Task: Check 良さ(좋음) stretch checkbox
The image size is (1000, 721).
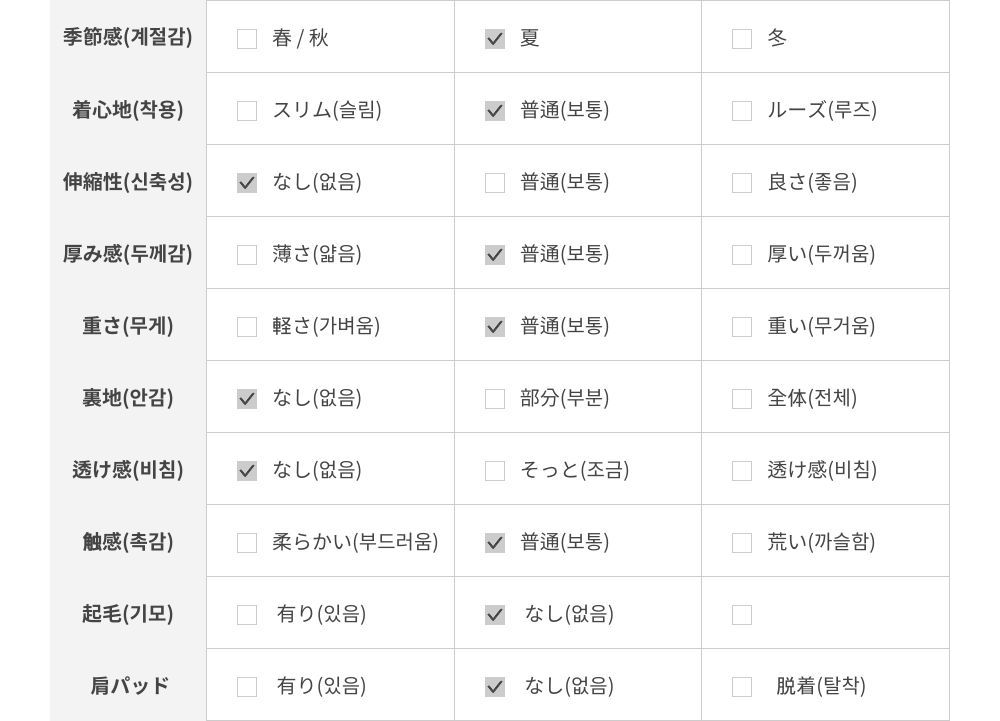Action: (742, 183)
